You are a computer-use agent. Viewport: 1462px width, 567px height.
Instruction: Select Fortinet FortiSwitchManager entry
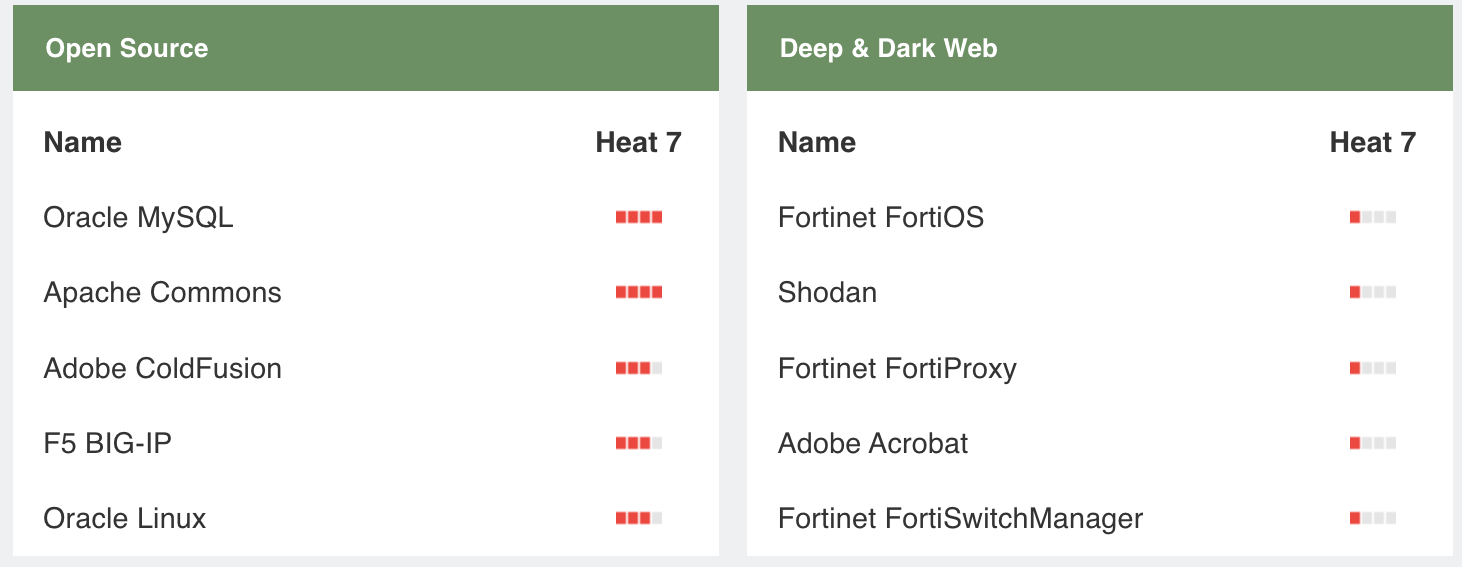[960, 519]
